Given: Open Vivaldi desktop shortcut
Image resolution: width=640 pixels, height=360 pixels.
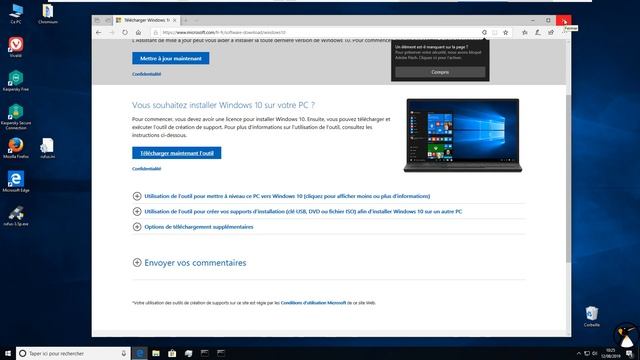Looking at the screenshot, I should pyautogui.click(x=16, y=47).
